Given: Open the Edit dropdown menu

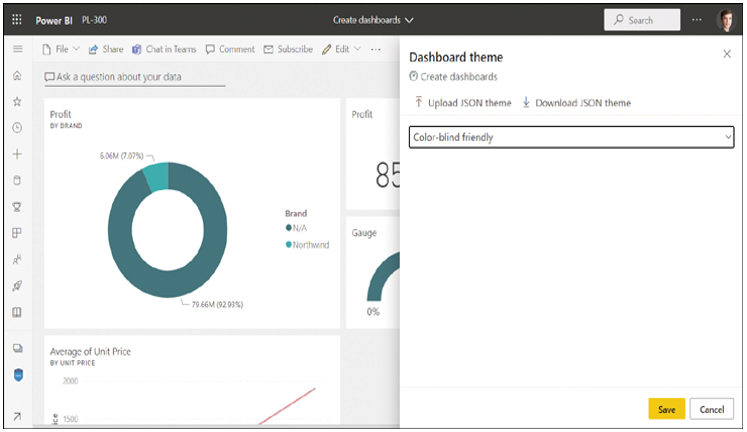Looking at the screenshot, I should (342, 49).
